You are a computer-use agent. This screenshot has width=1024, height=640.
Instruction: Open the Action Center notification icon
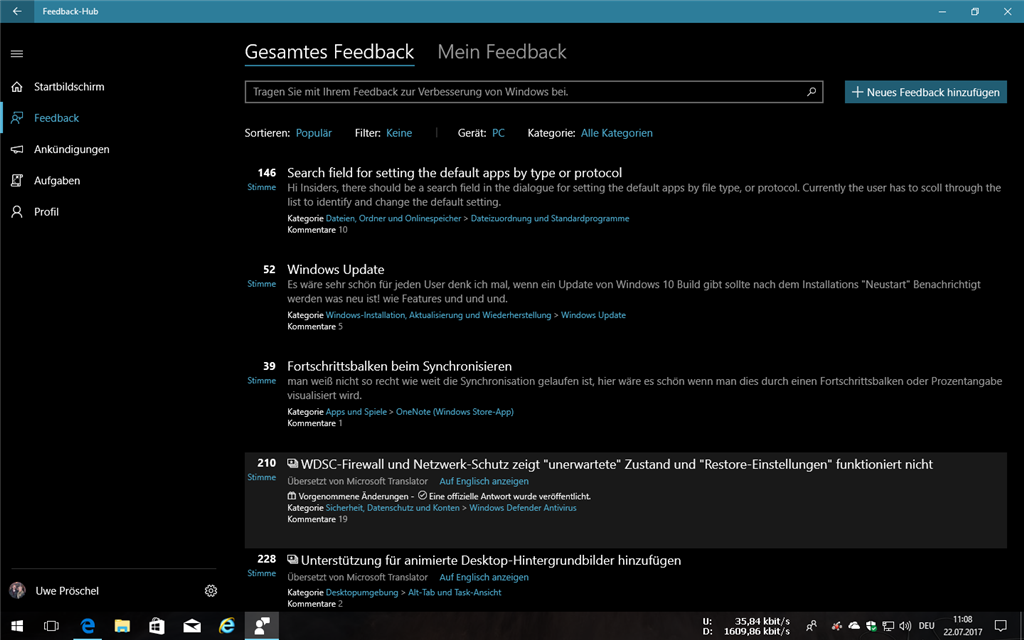click(x=1000, y=626)
